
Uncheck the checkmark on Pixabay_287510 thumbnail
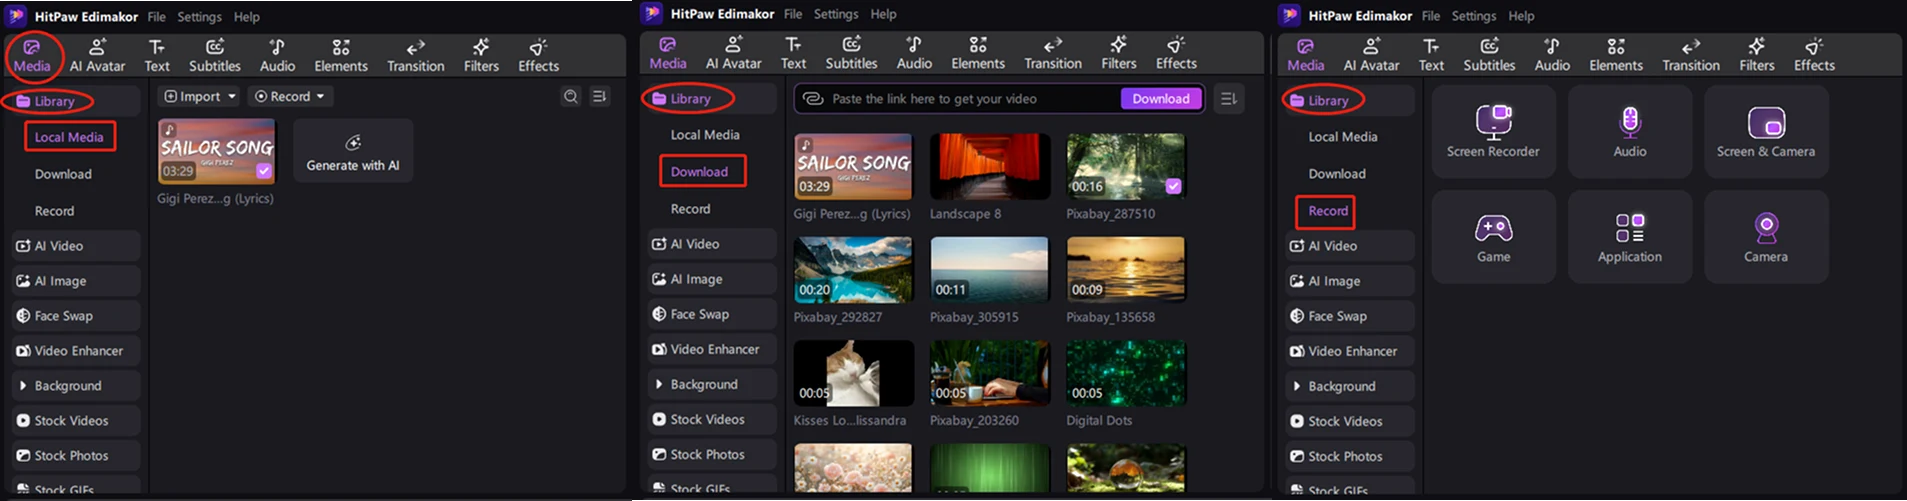tap(1173, 186)
